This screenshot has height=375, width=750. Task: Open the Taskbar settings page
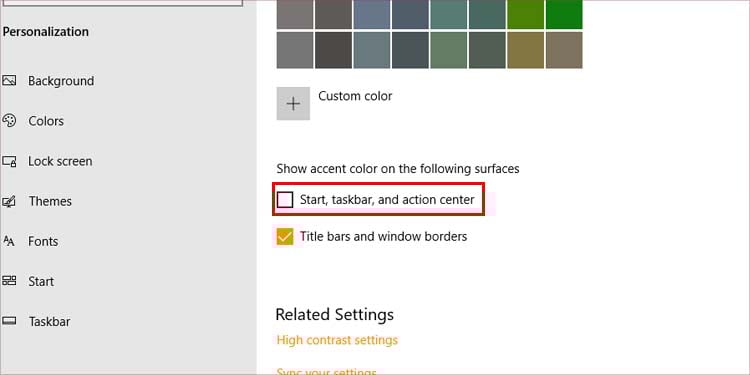coord(49,321)
